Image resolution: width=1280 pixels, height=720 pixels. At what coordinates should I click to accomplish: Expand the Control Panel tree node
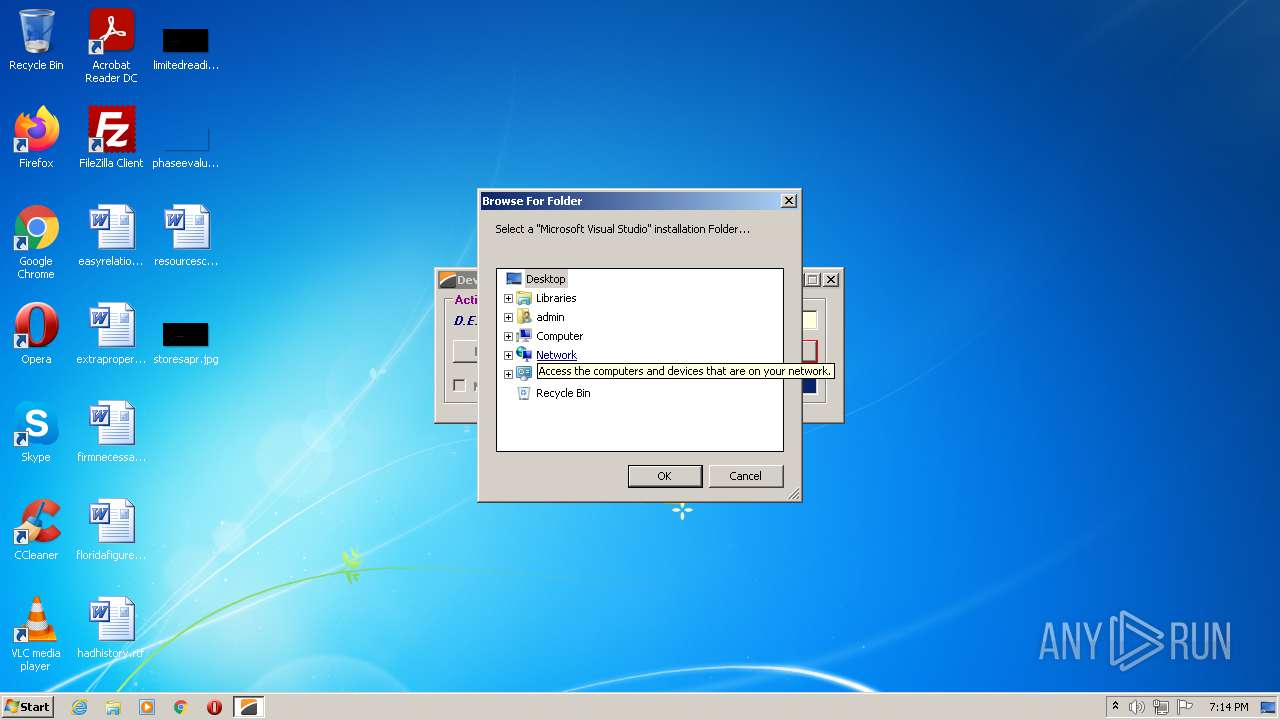click(508, 374)
